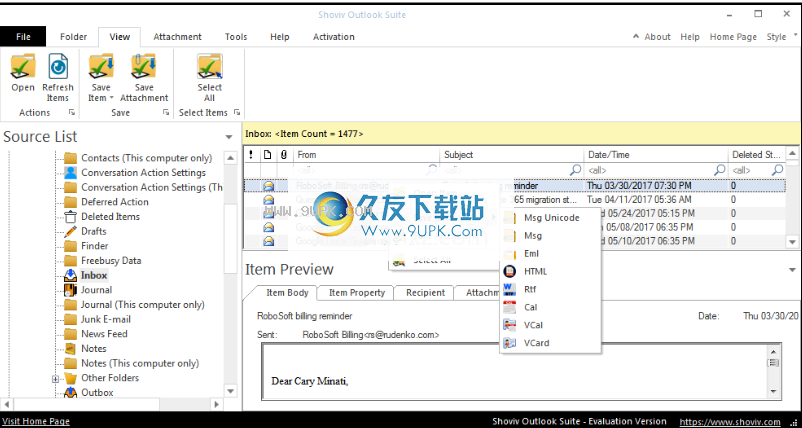The image size is (802, 428).
Task: Click the Save Item icon
Action: 101,67
